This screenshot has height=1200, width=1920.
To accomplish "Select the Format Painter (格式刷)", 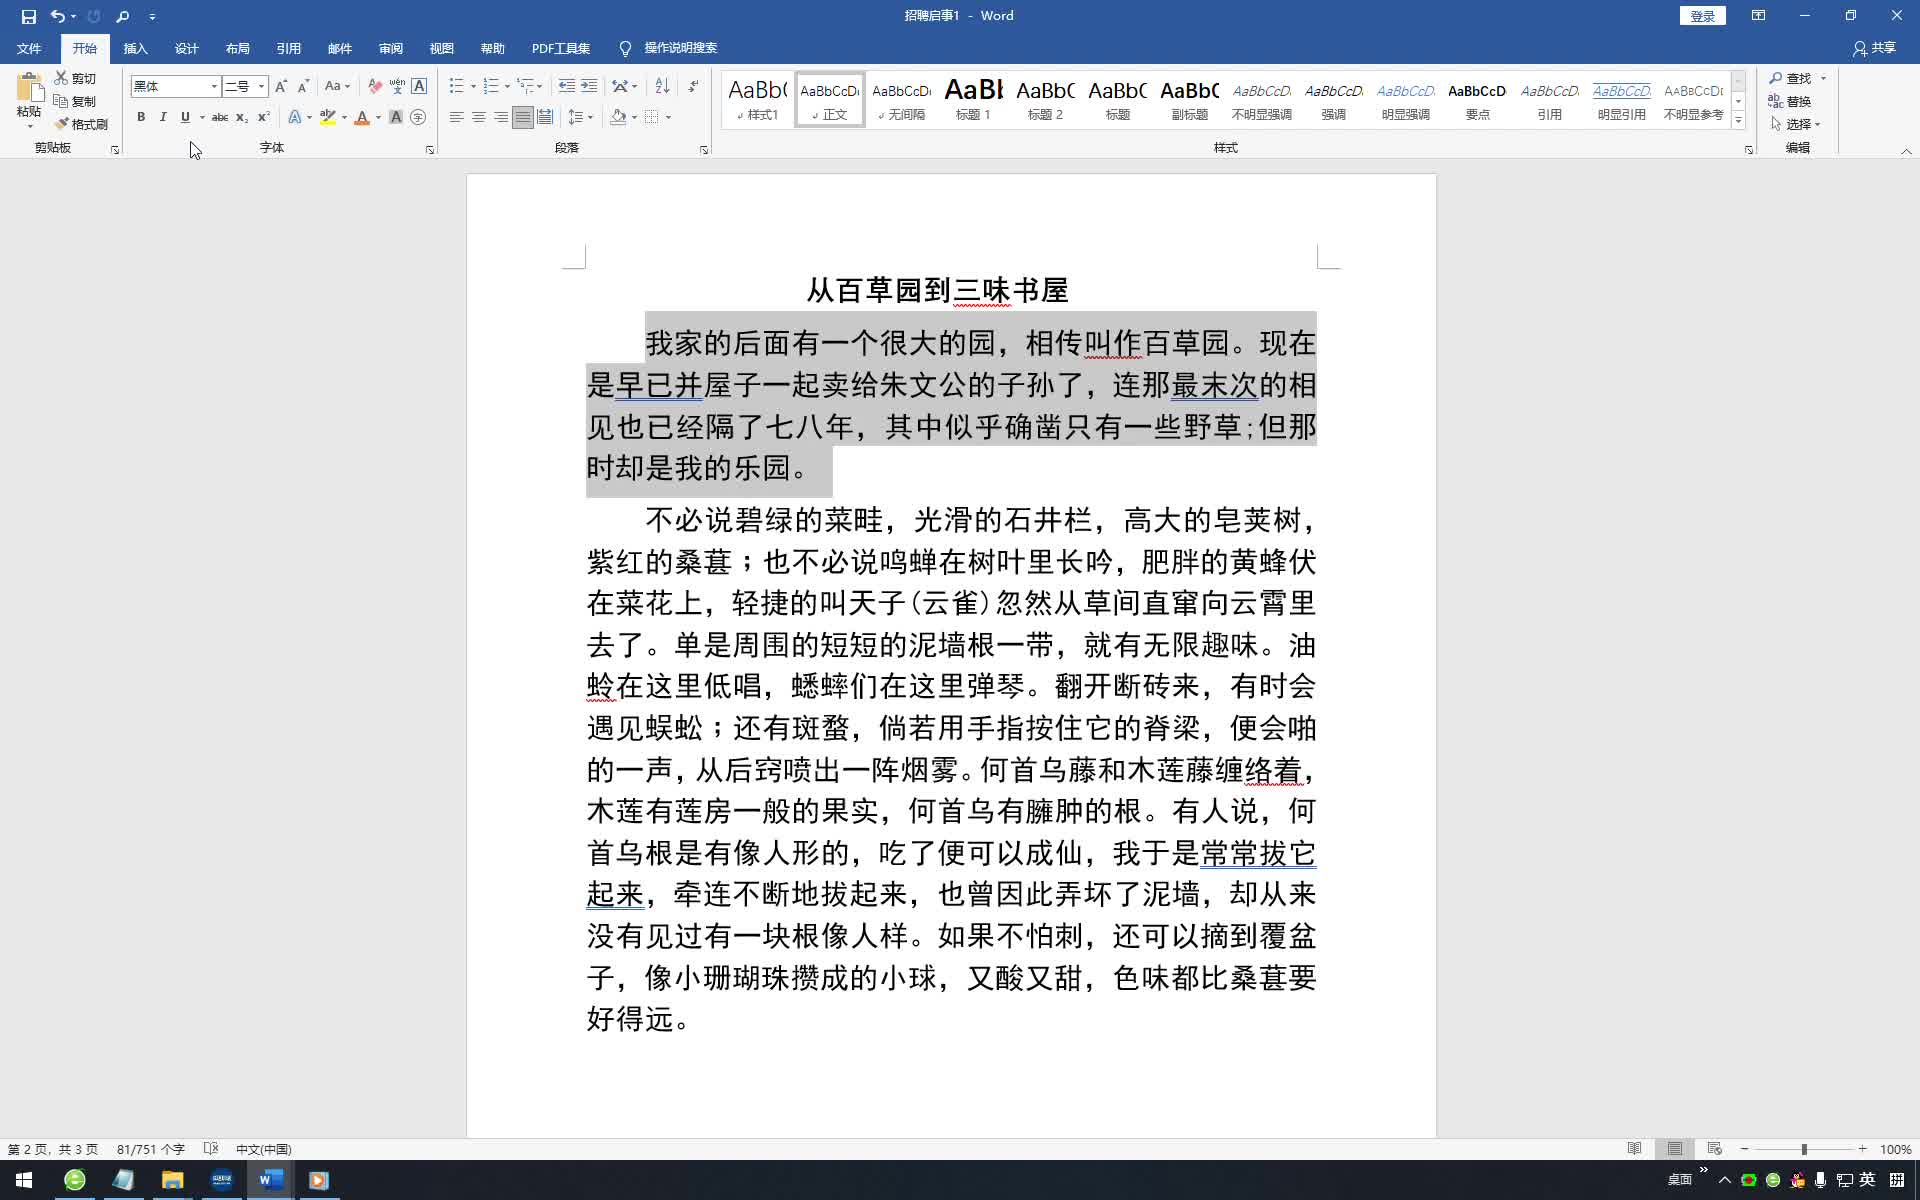I will 81,124.
